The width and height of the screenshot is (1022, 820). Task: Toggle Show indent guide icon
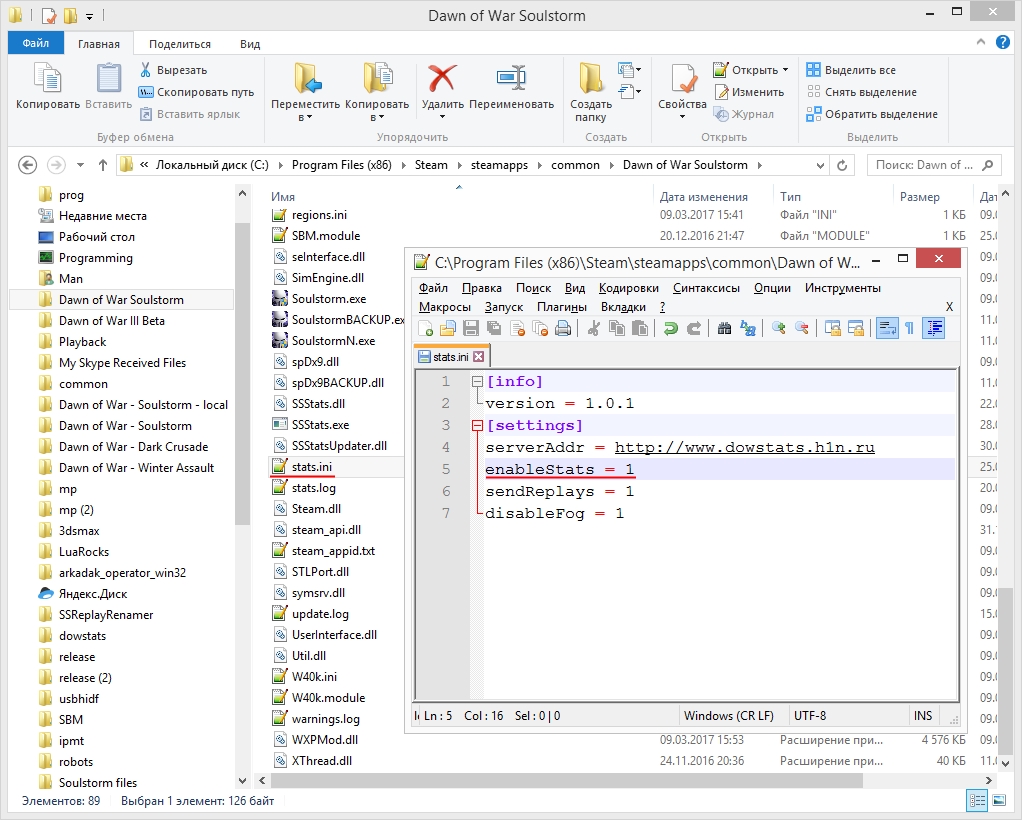click(934, 329)
